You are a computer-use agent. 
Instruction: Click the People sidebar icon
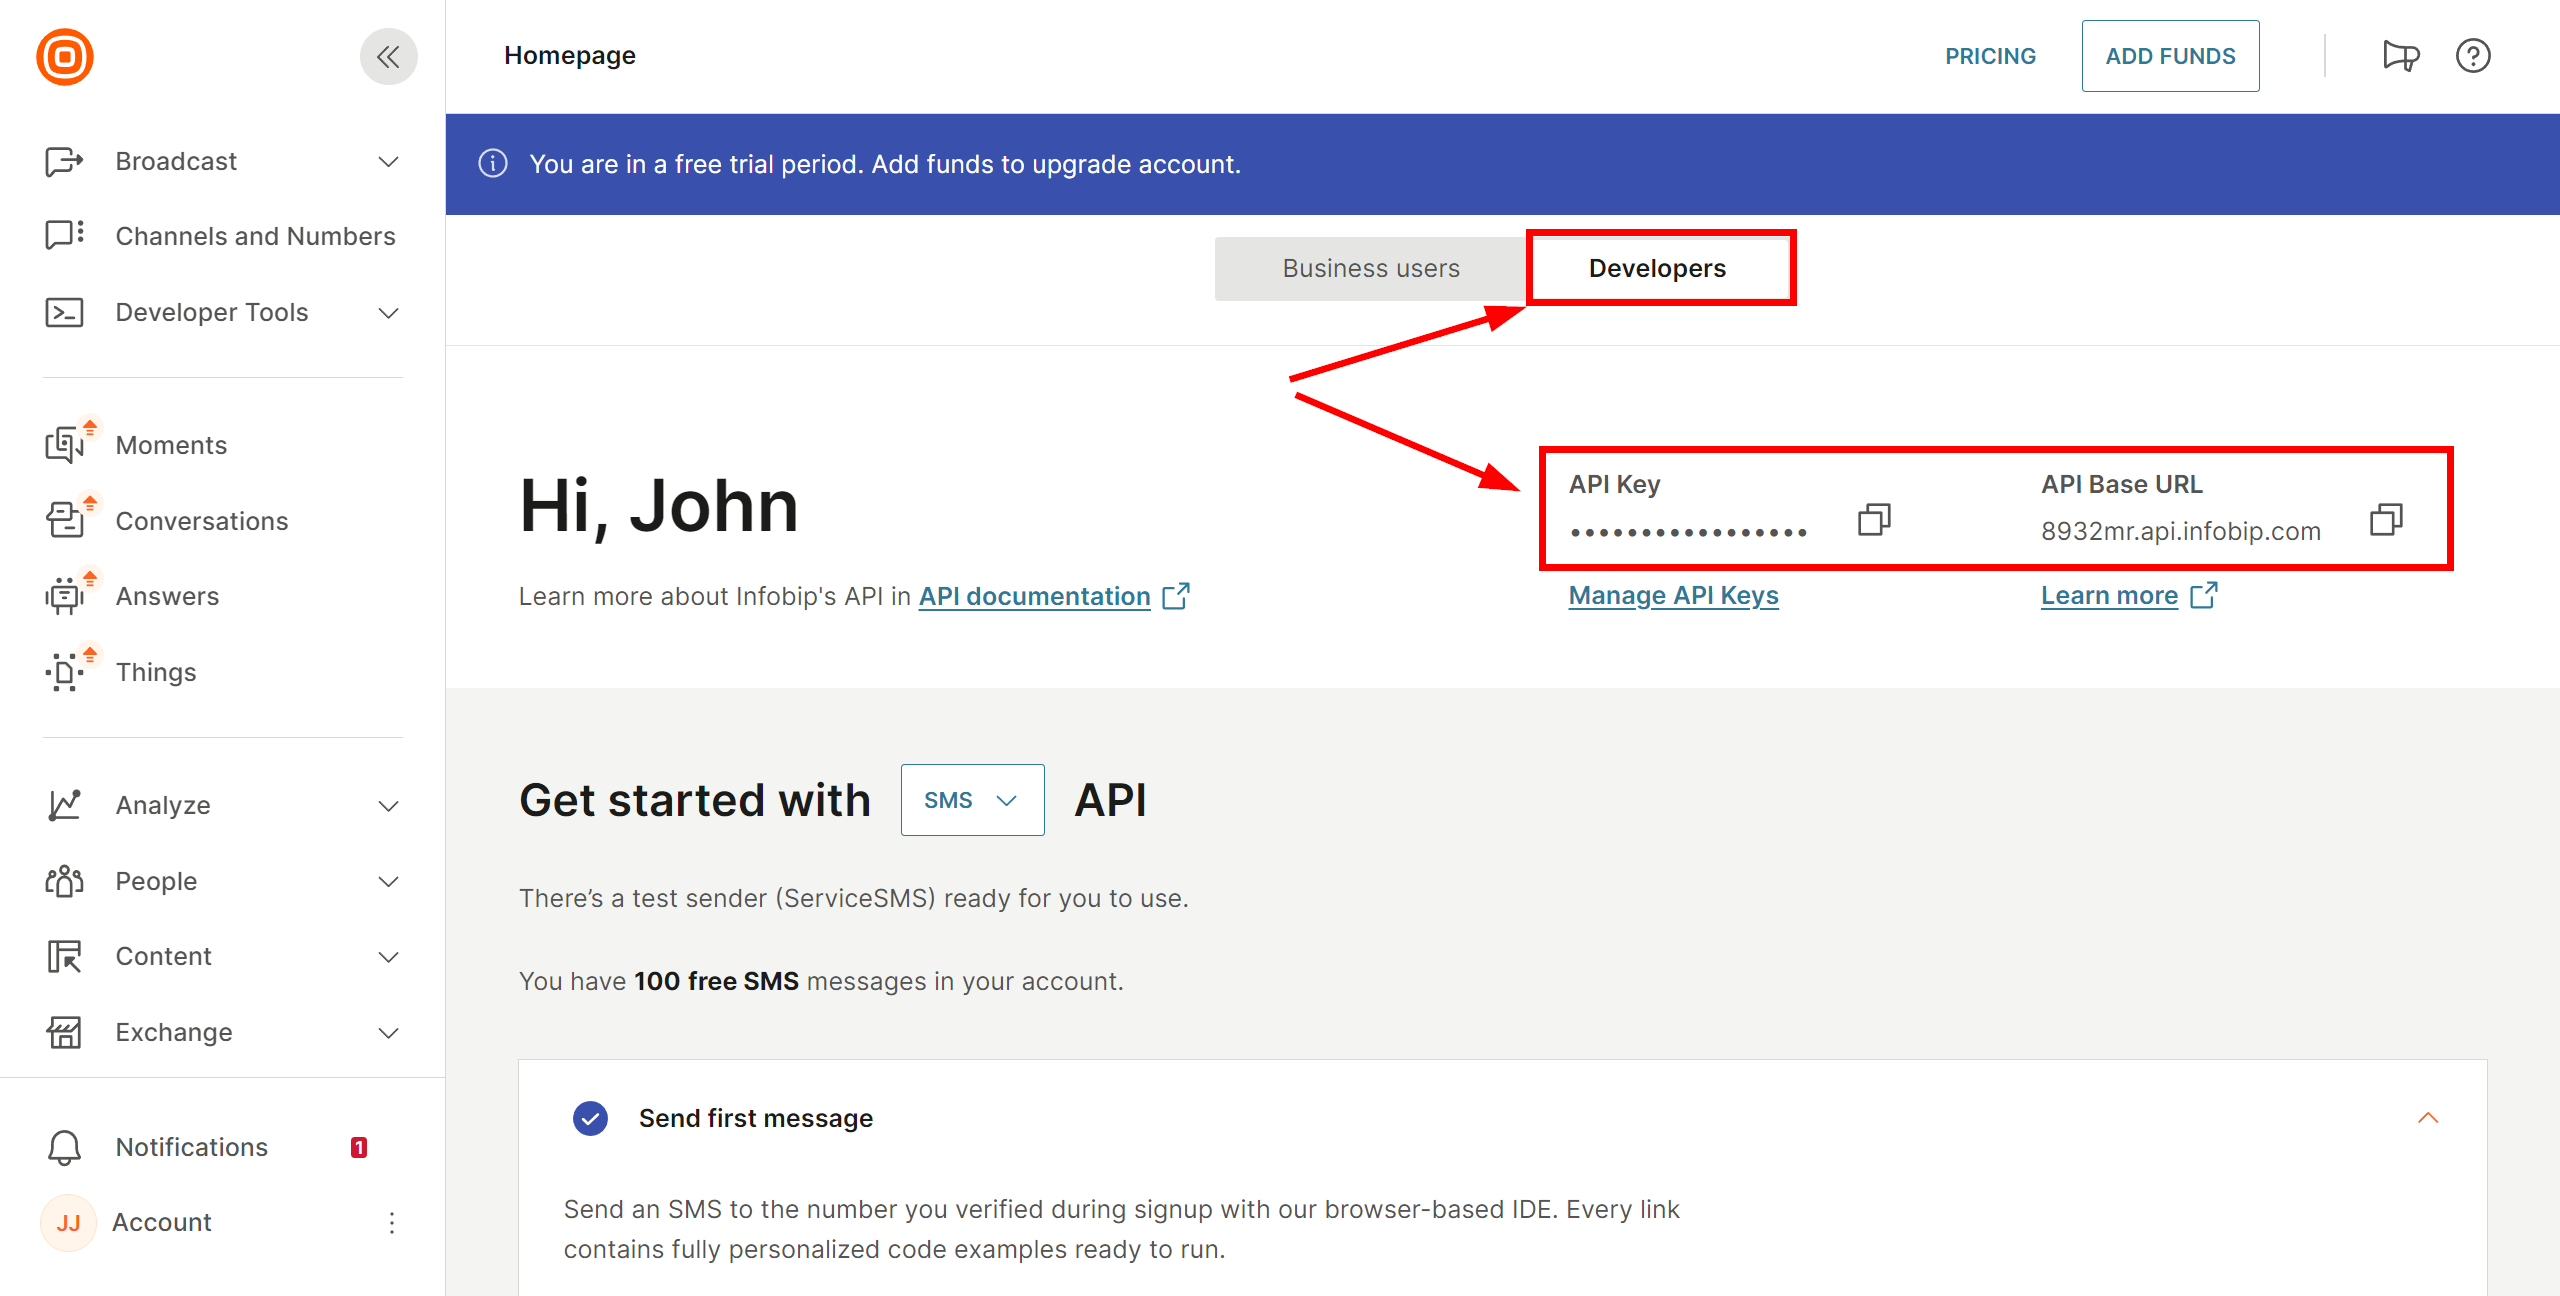point(64,881)
